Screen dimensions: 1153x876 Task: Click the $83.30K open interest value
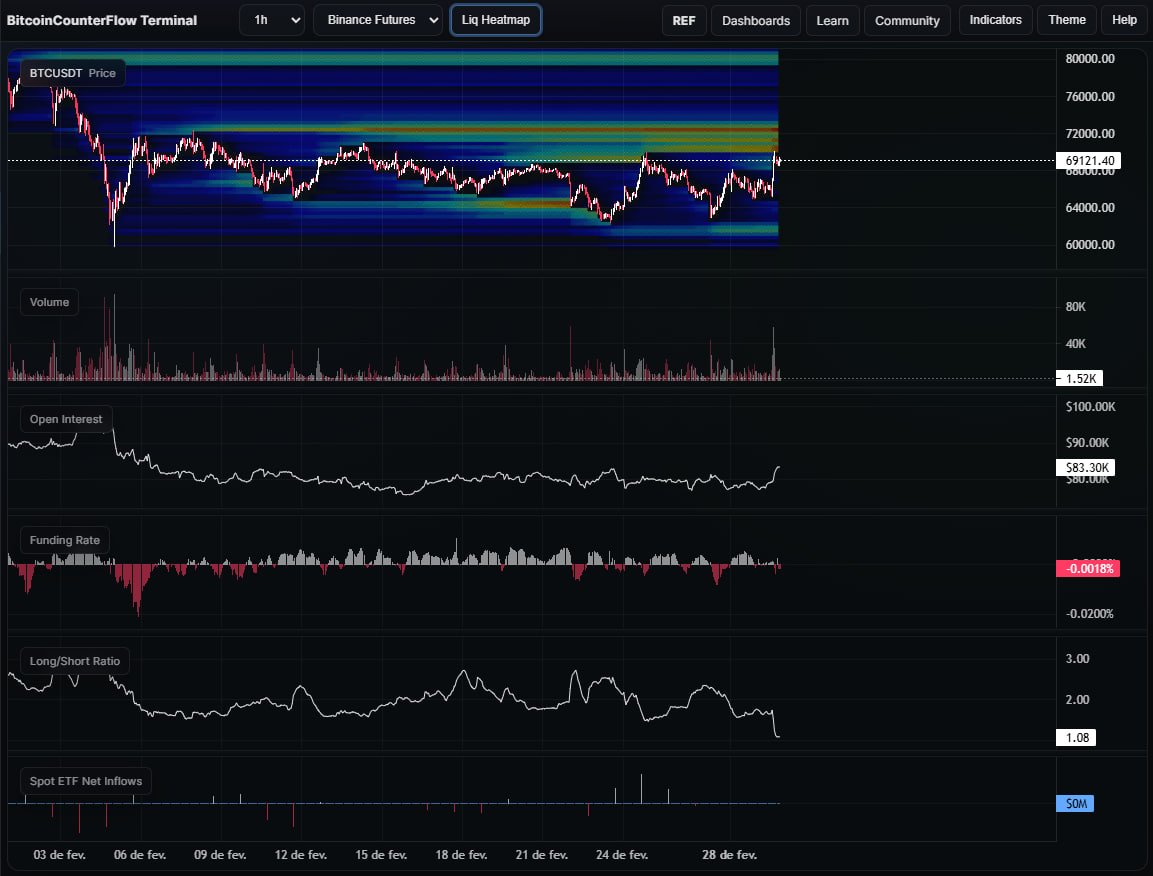1084,466
